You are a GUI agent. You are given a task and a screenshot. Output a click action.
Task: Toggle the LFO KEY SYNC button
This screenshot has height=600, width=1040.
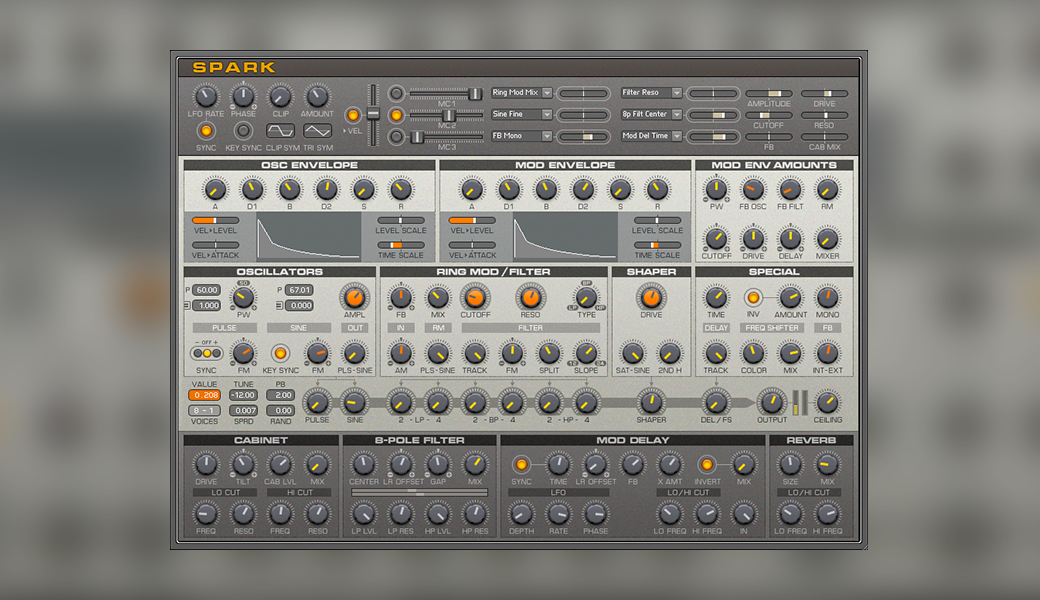coord(243,131)
